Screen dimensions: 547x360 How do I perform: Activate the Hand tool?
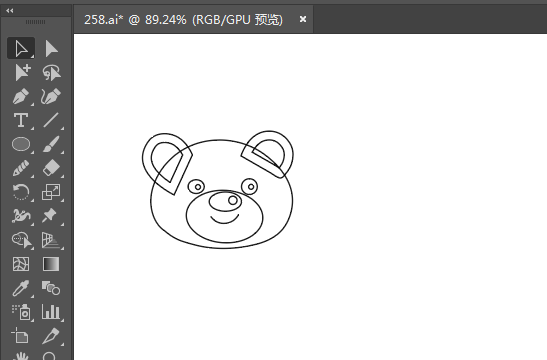click(x=21, y=356)
